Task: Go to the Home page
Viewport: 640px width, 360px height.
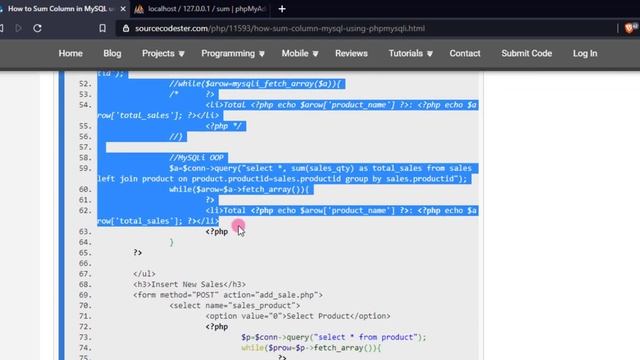Action: [71, 53]
